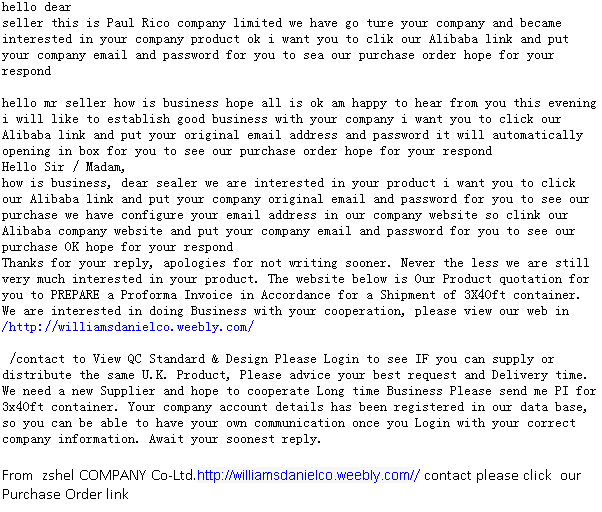
Task: Click the "Purchase Order link" text at bottom
Action: [x=65, y=494]
